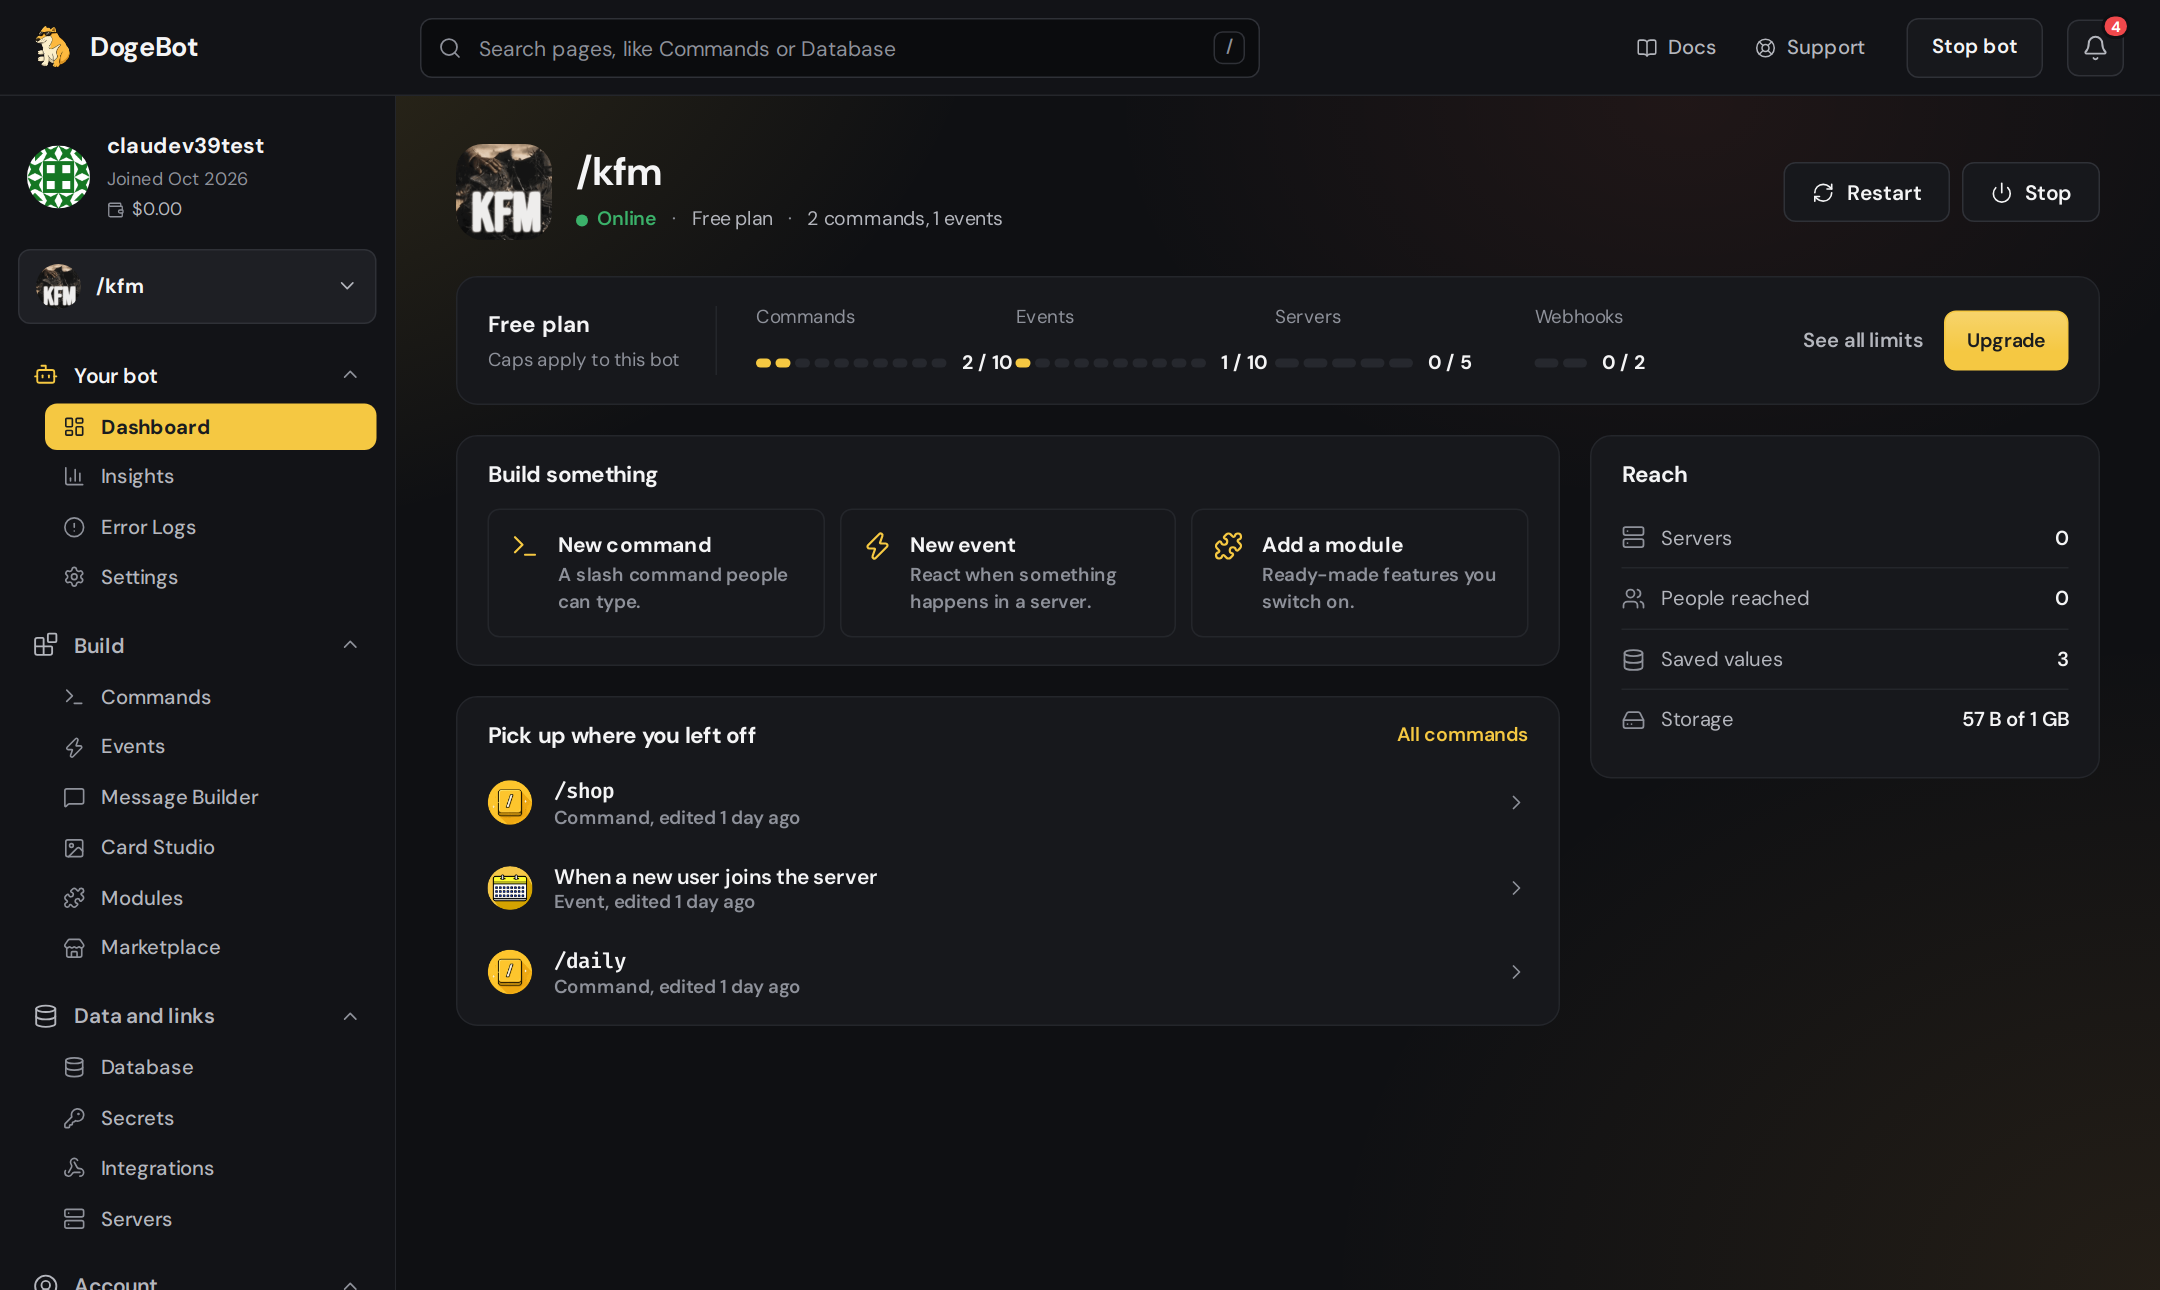Screen dimensions: 2160x1290
Task: Click the Add a module puzzle icon
Action: (1229, 545)
